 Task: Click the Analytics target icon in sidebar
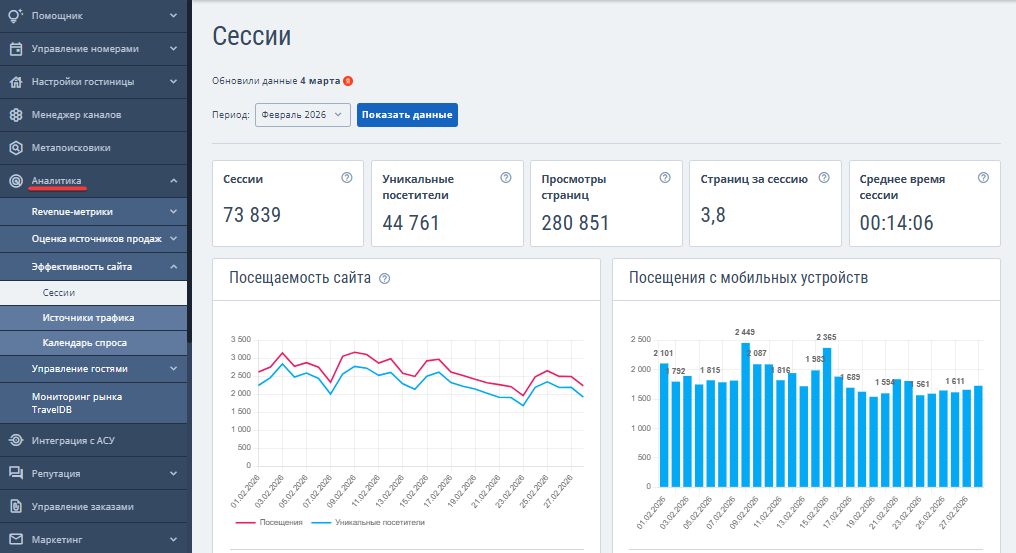point(16,181)
